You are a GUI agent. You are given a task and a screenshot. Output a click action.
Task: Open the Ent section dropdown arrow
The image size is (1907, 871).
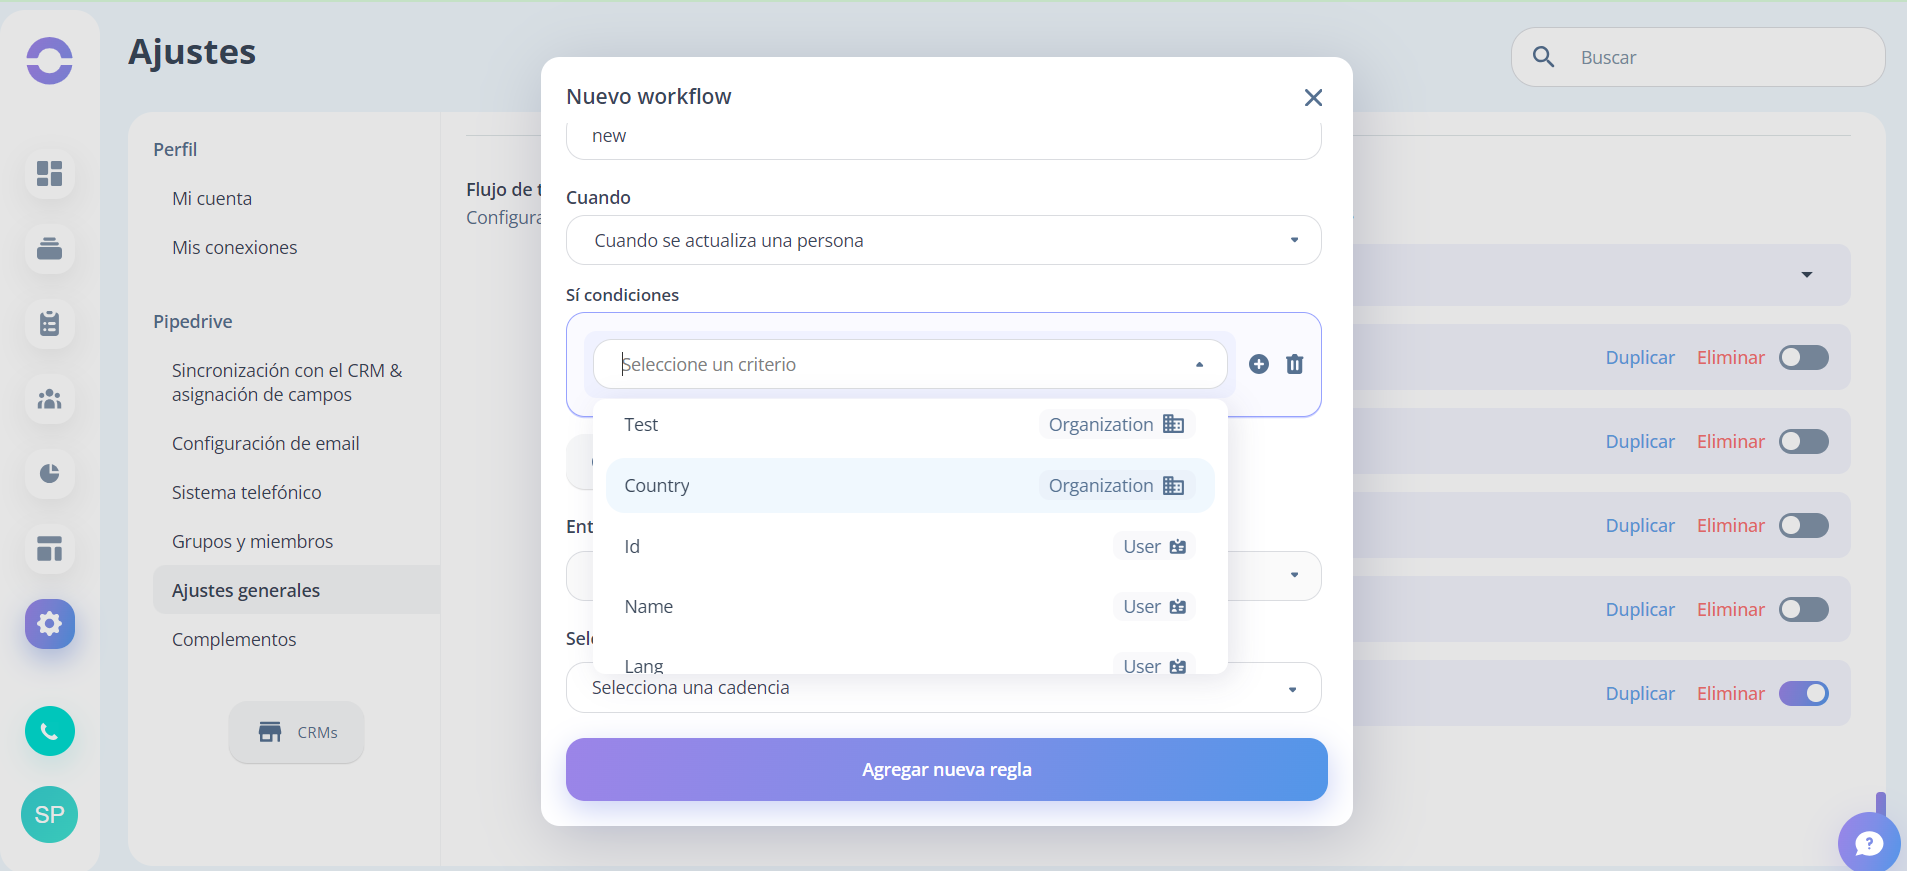point(1294,575)
